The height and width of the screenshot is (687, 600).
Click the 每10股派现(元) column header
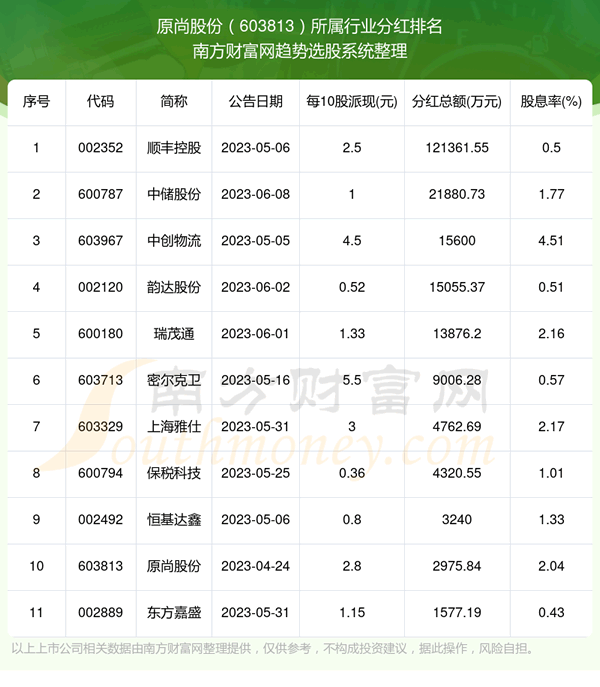[x=352, y=102]
